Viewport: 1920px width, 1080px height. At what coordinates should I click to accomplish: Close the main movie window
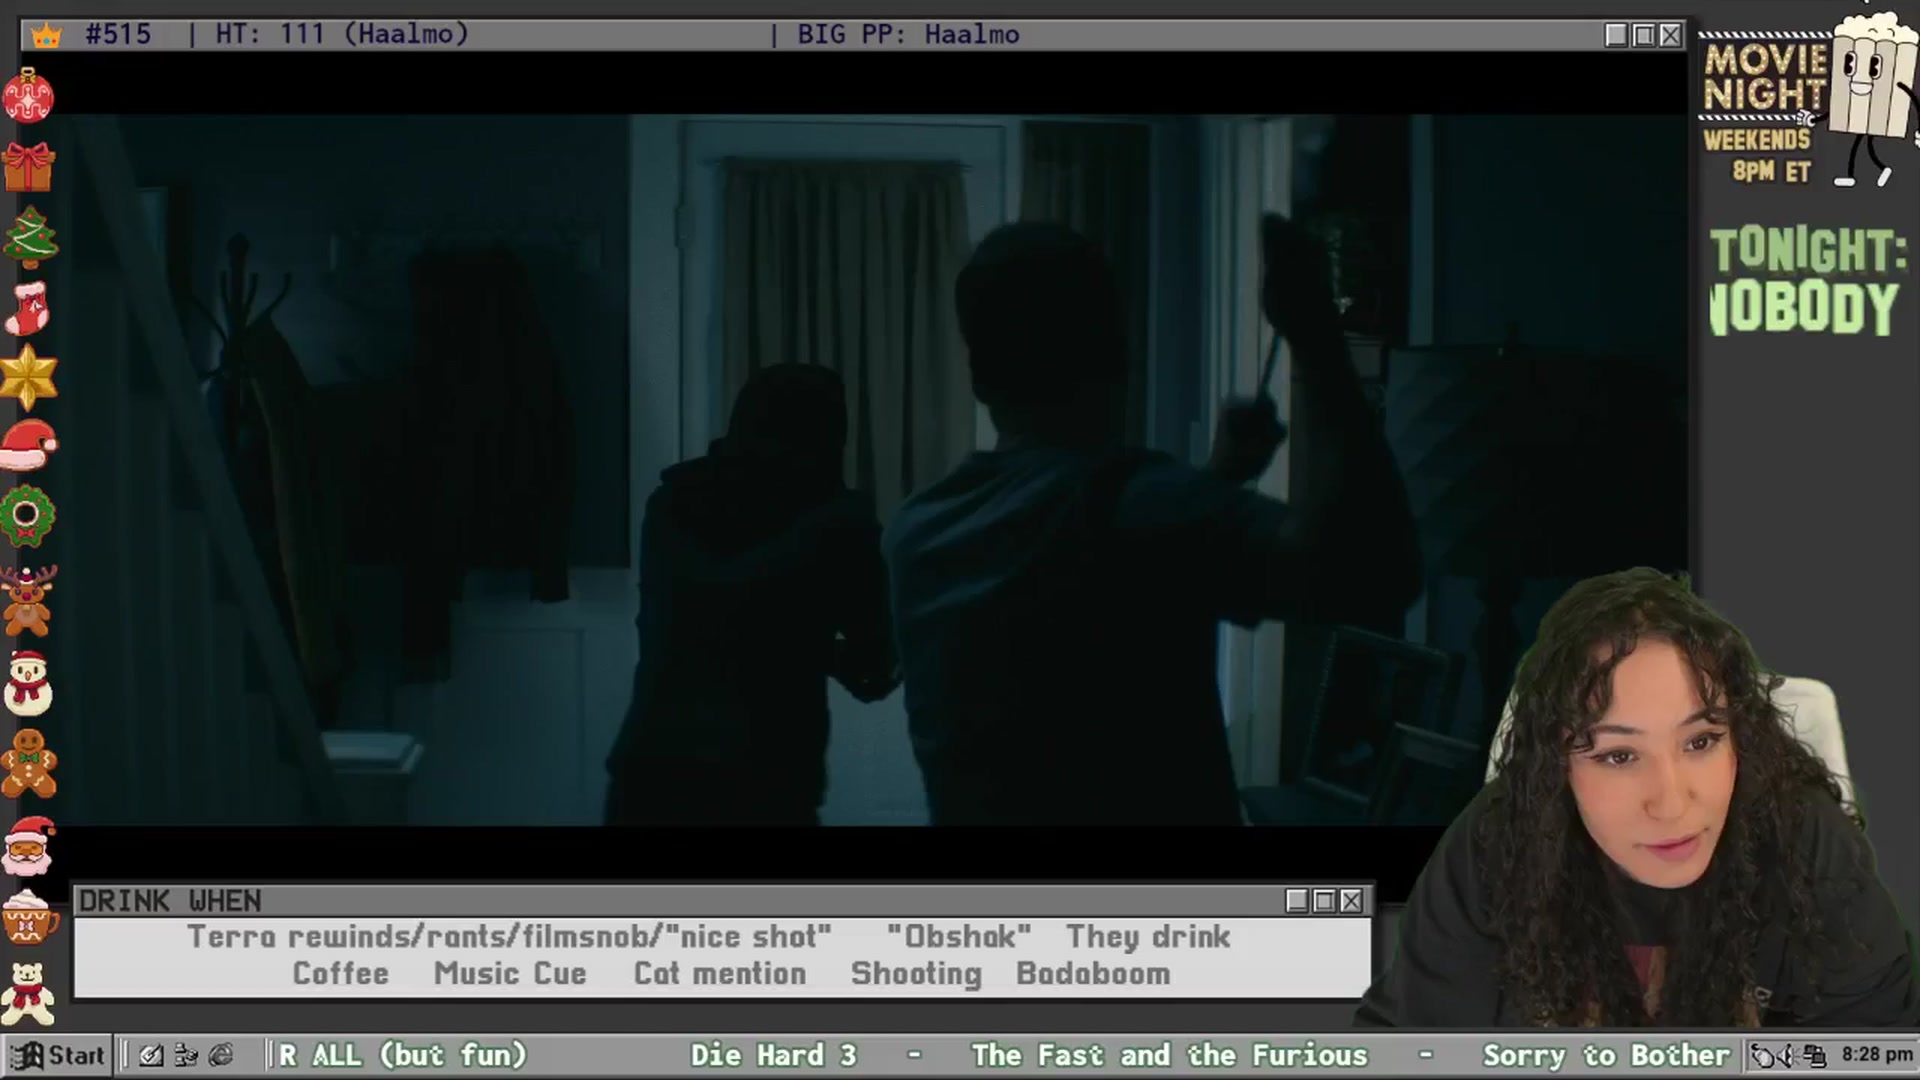(1670, 35)
